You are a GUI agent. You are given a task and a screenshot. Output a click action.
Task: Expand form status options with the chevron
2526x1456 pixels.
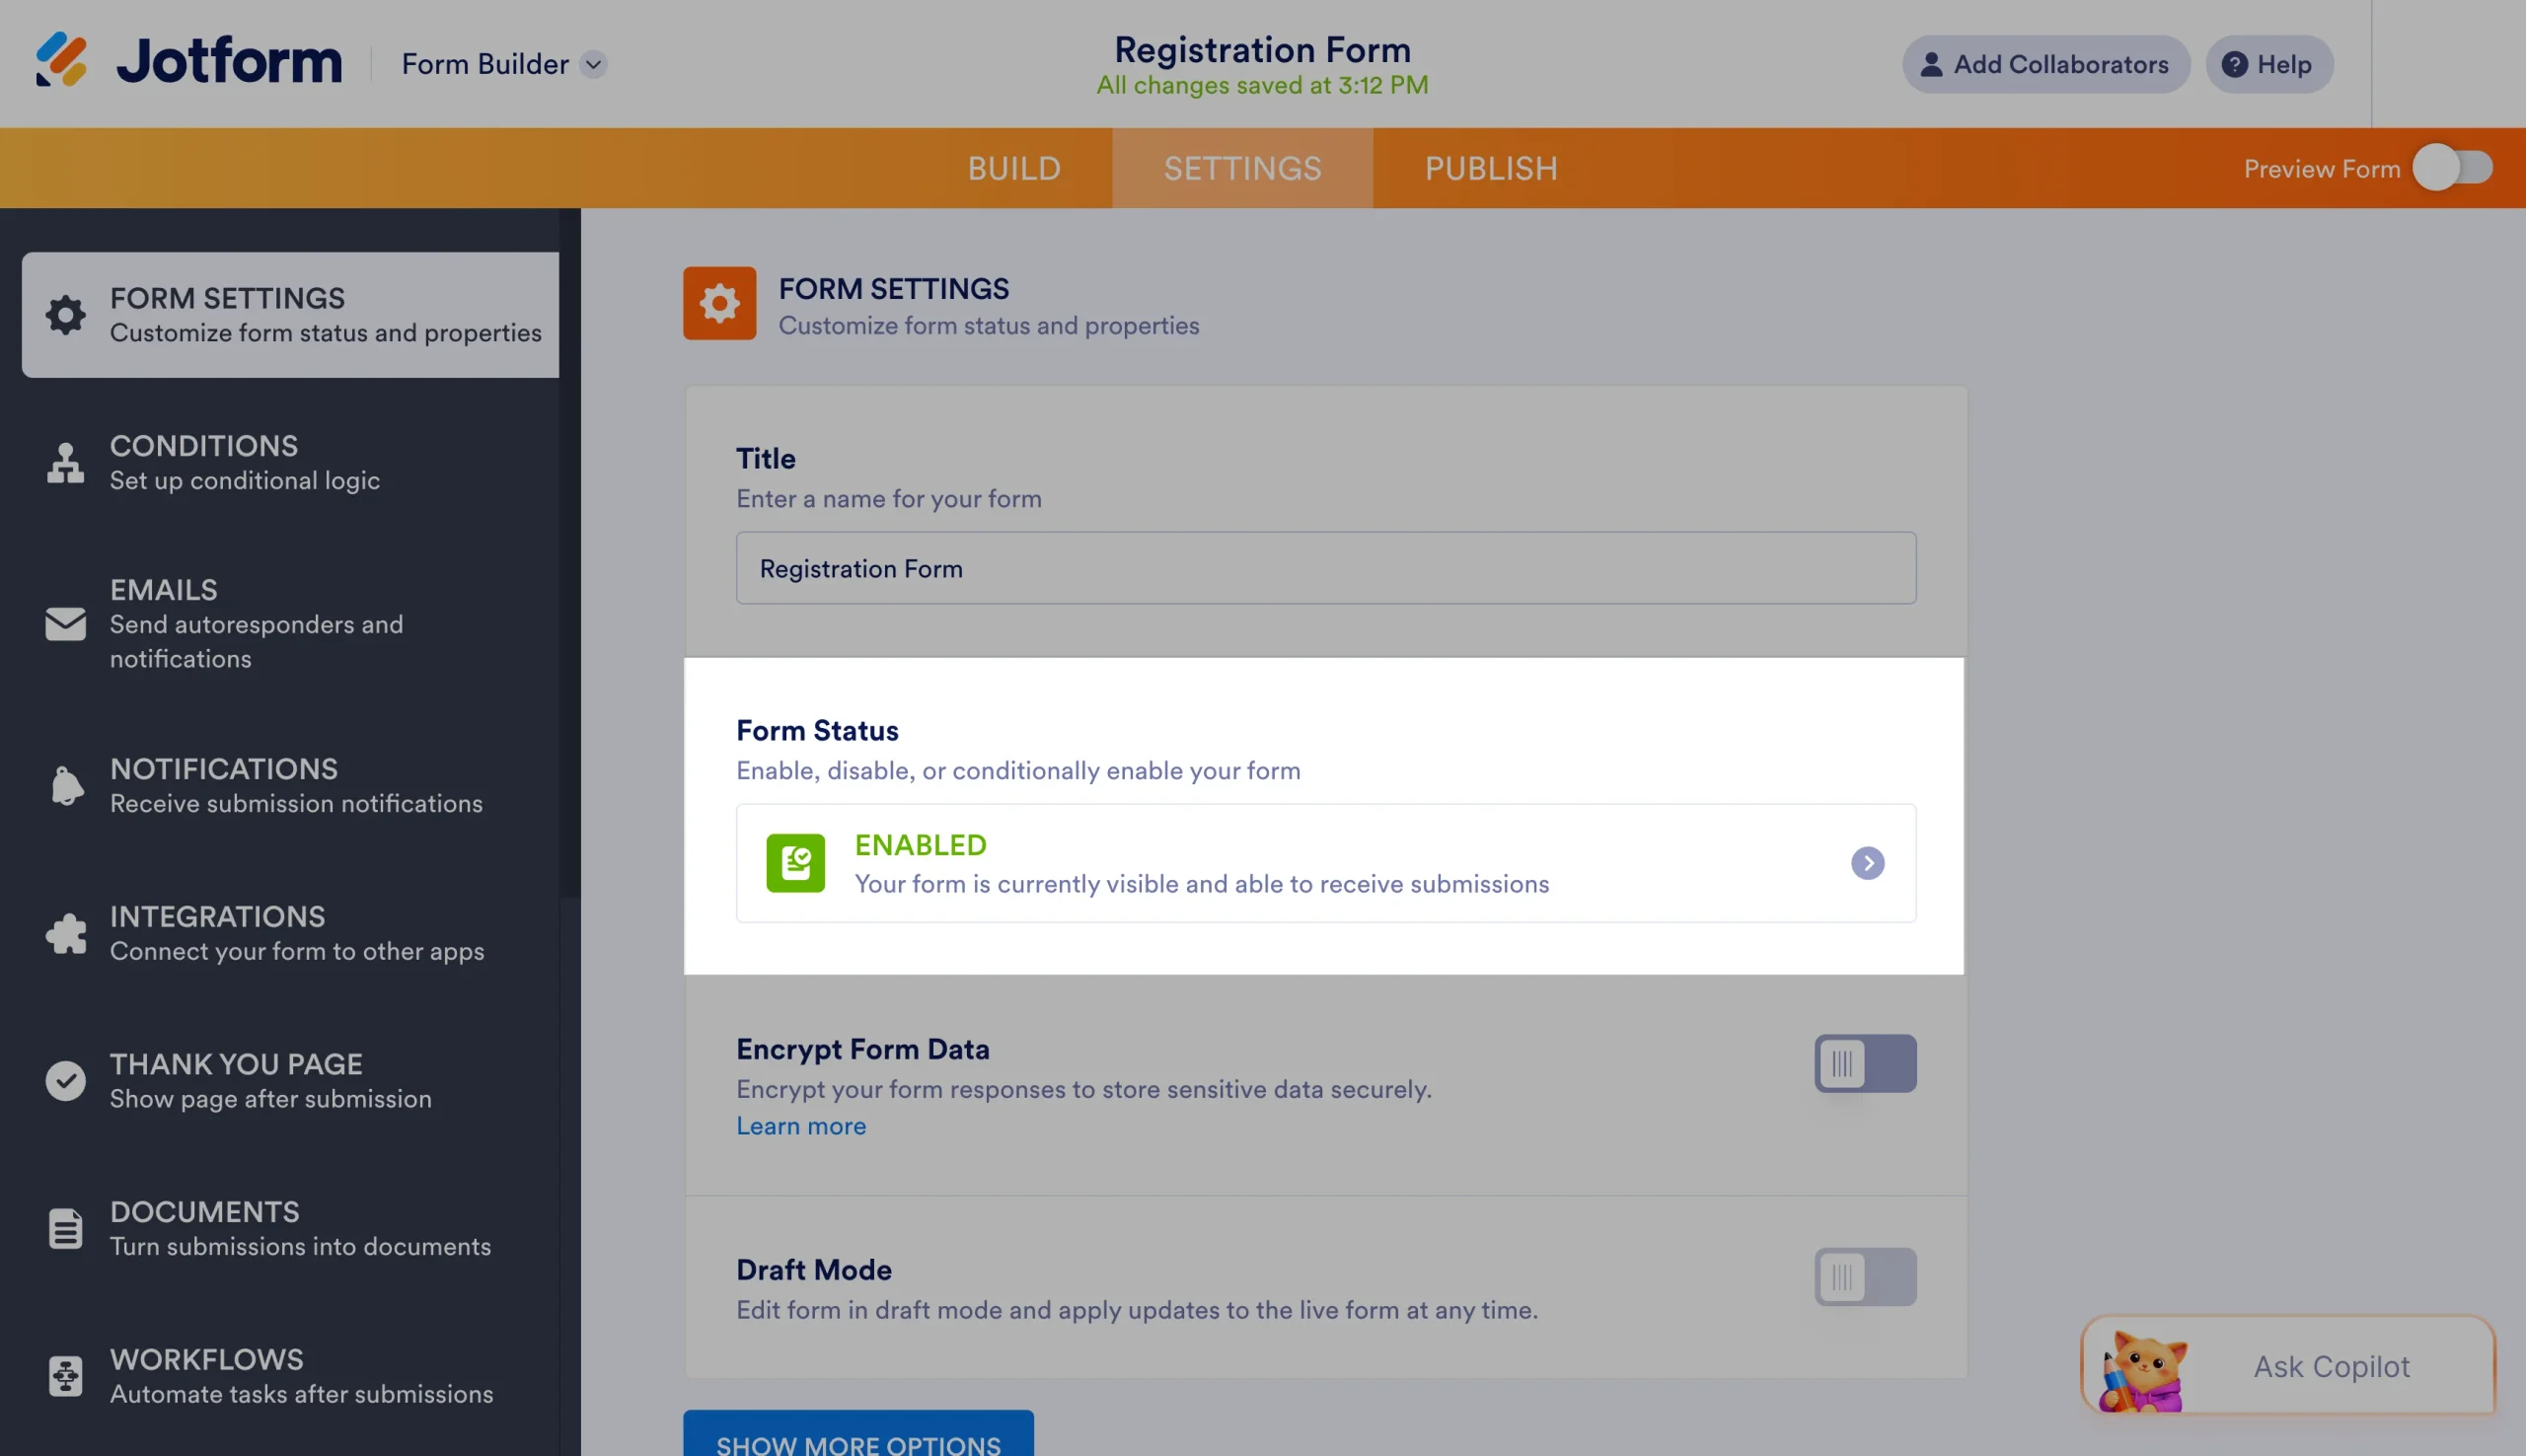pos(1867,863)
